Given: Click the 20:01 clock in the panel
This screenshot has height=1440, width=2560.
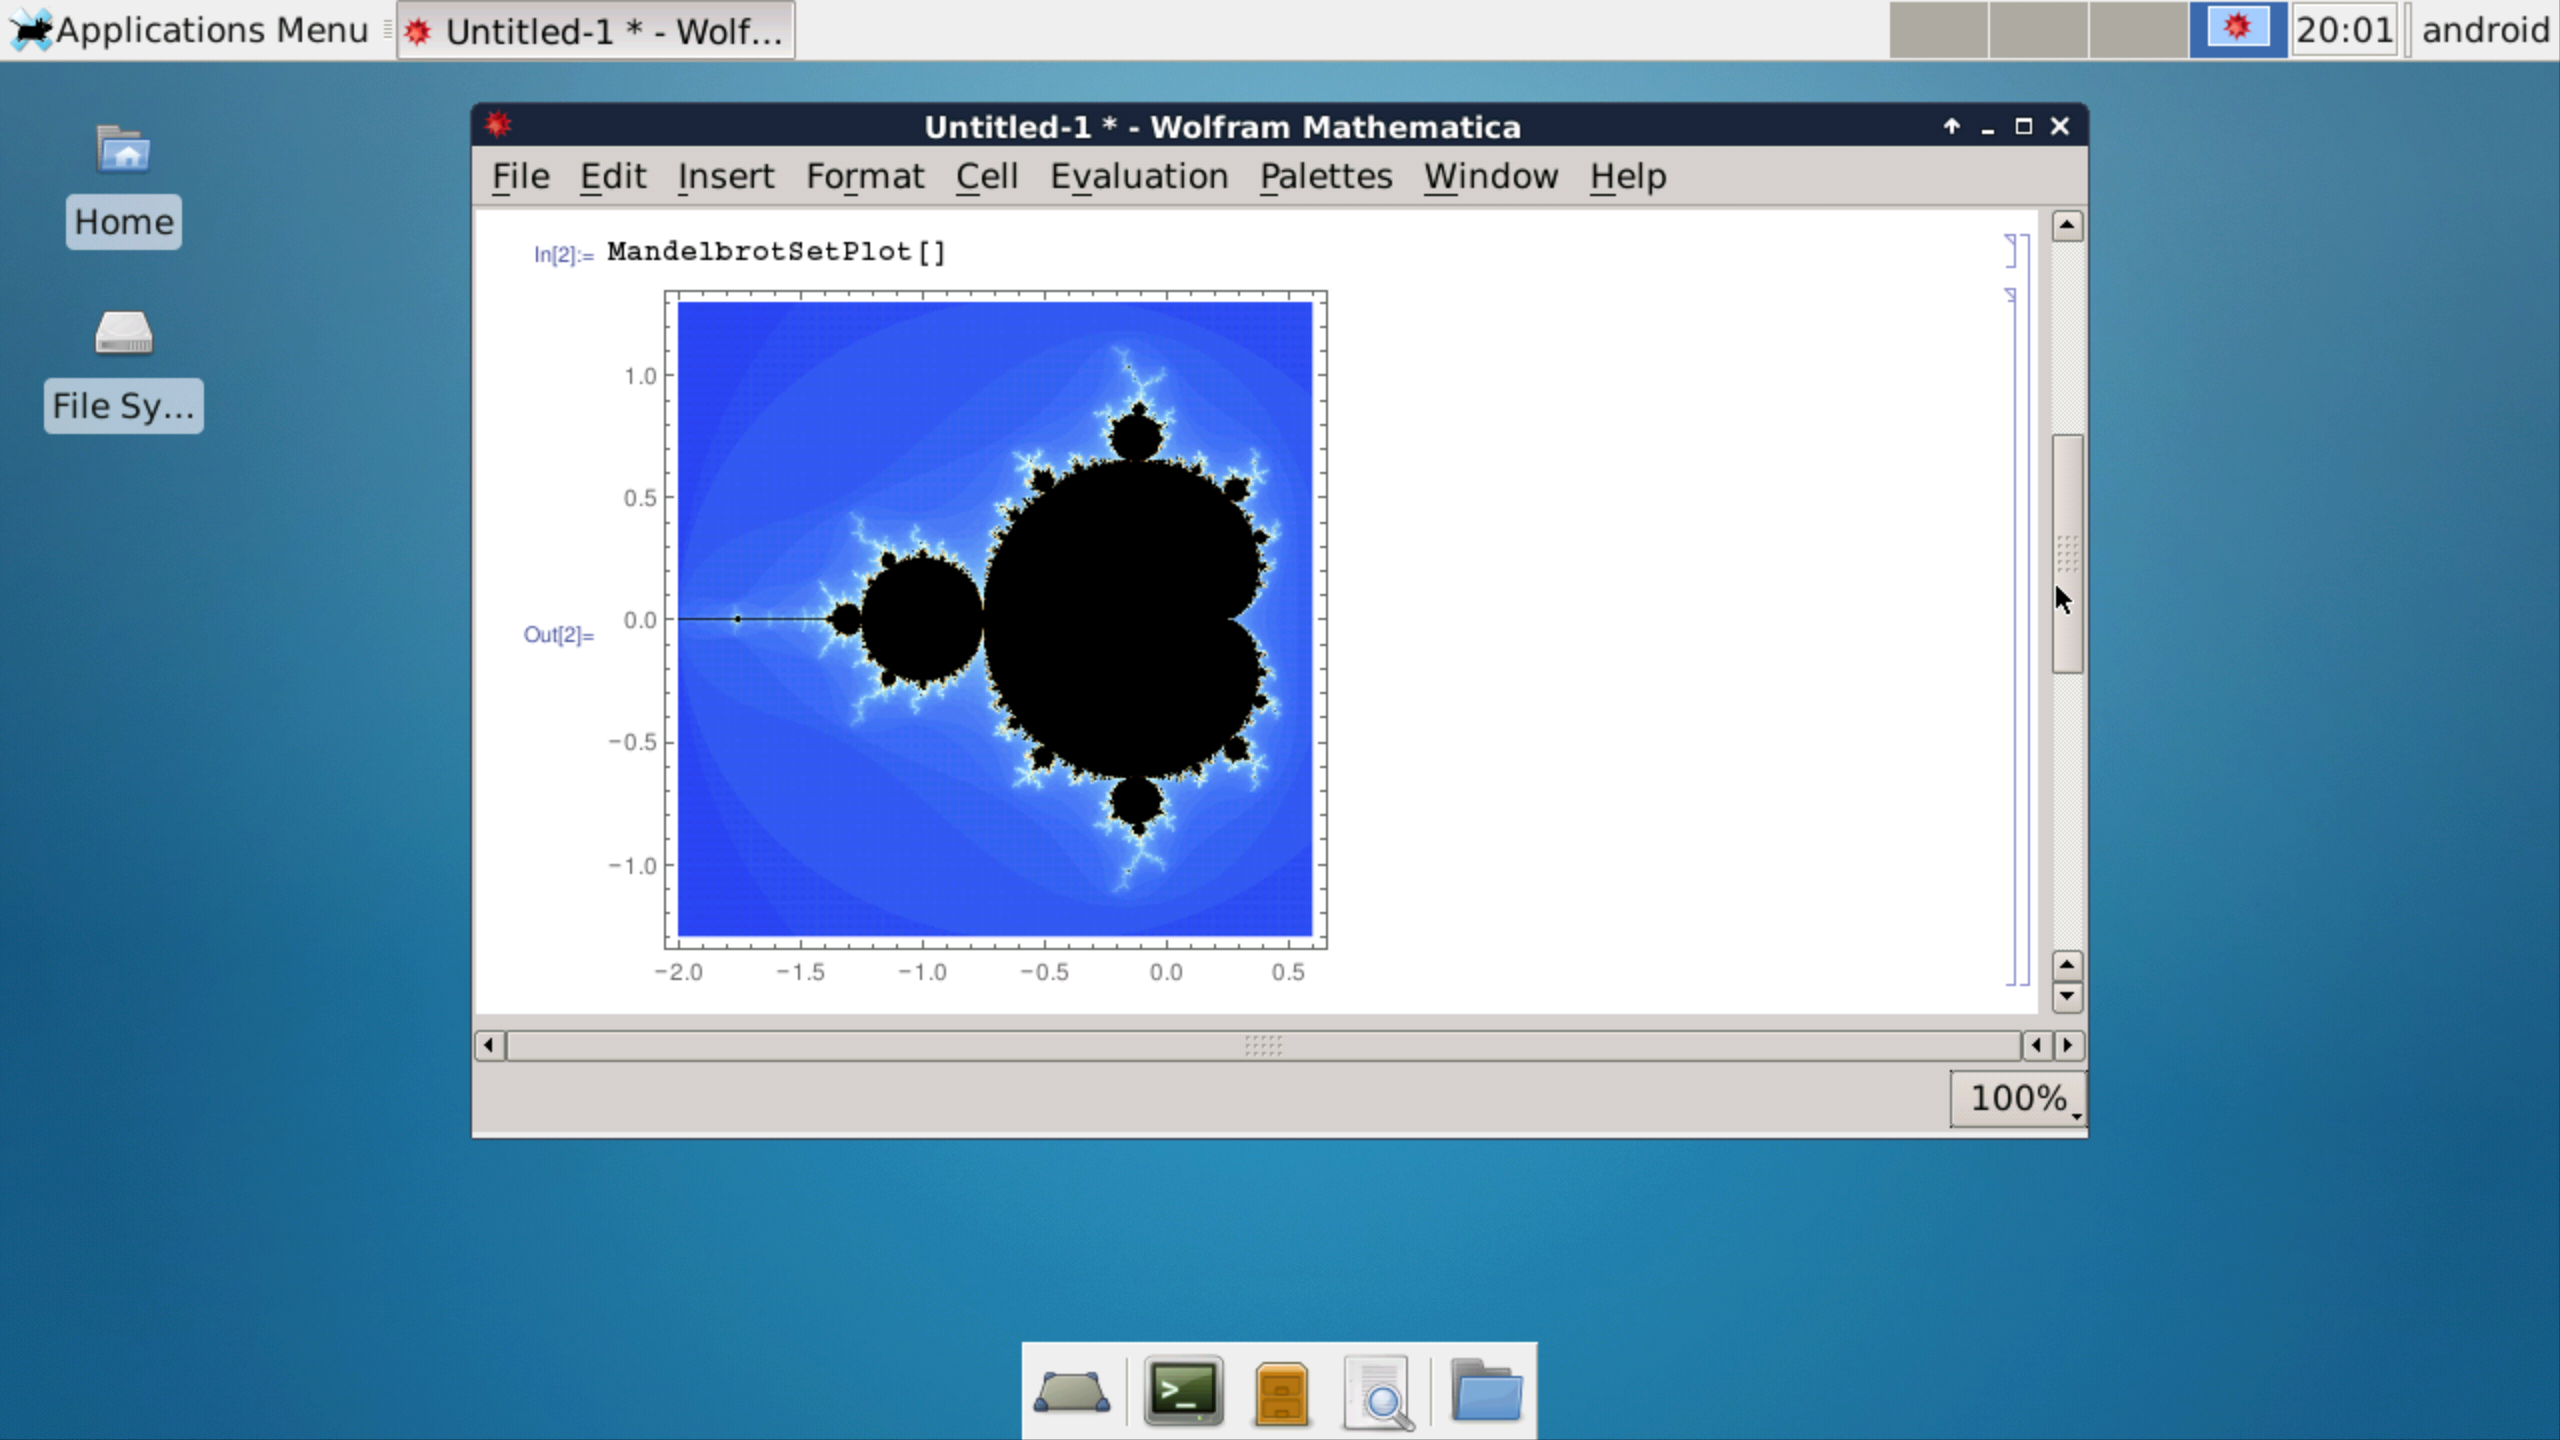Looking at the screenshot, I should click(x=2347, y=30).
